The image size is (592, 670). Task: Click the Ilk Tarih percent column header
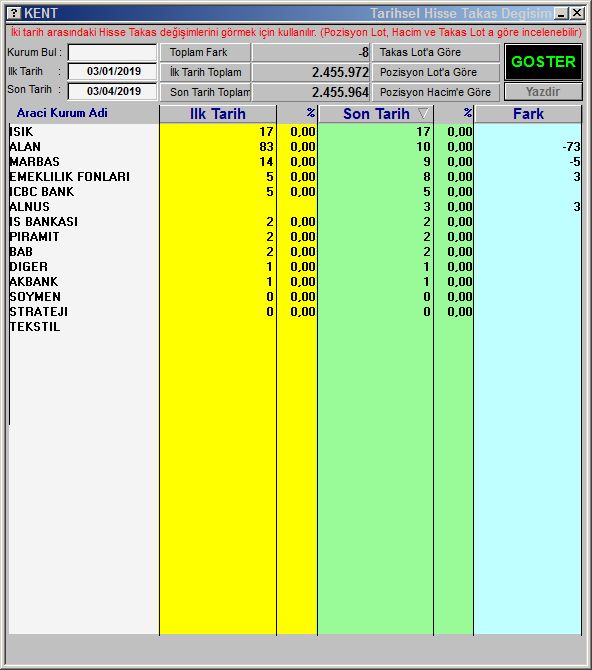tap(297, 114)
